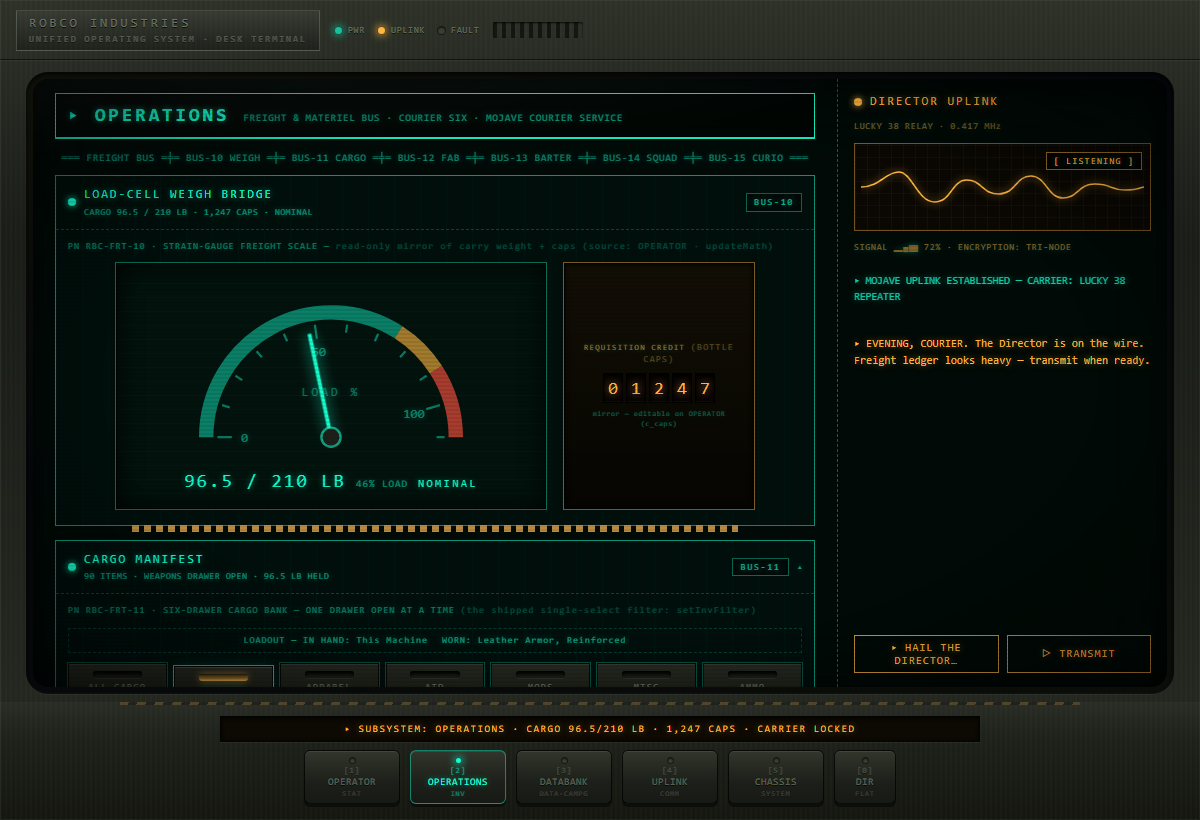Switch to the OPERATOR subsystem tab
This screenshot has width=1200, height=820.
point(352,777)
